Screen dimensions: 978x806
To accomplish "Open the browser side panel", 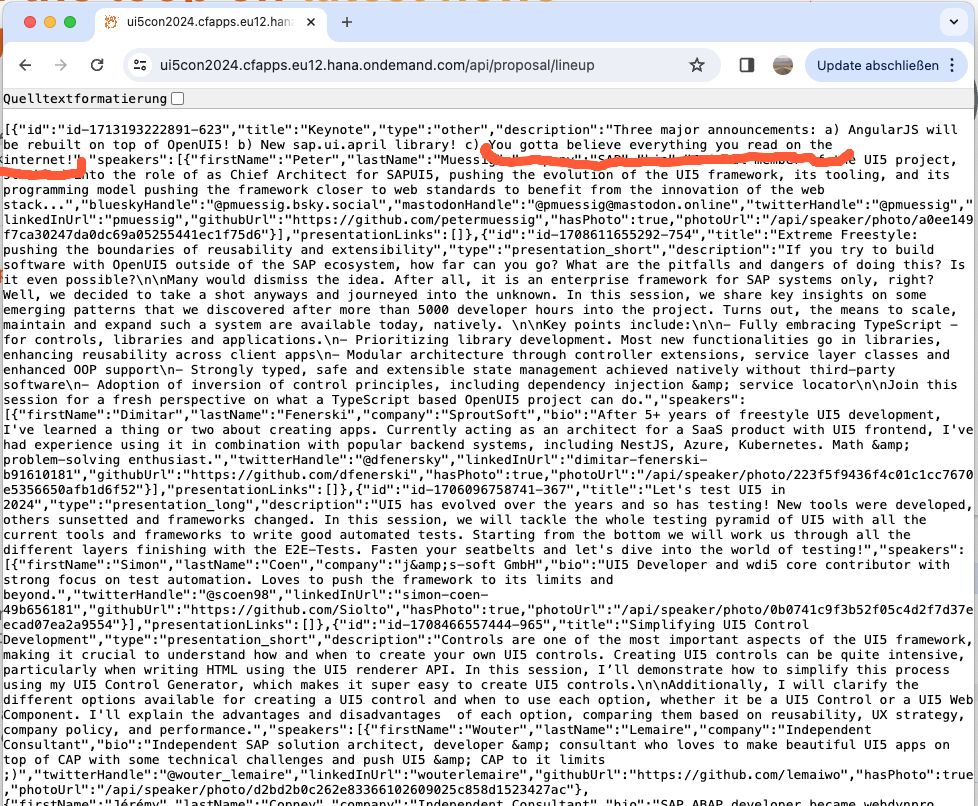I will coord(747,65).
